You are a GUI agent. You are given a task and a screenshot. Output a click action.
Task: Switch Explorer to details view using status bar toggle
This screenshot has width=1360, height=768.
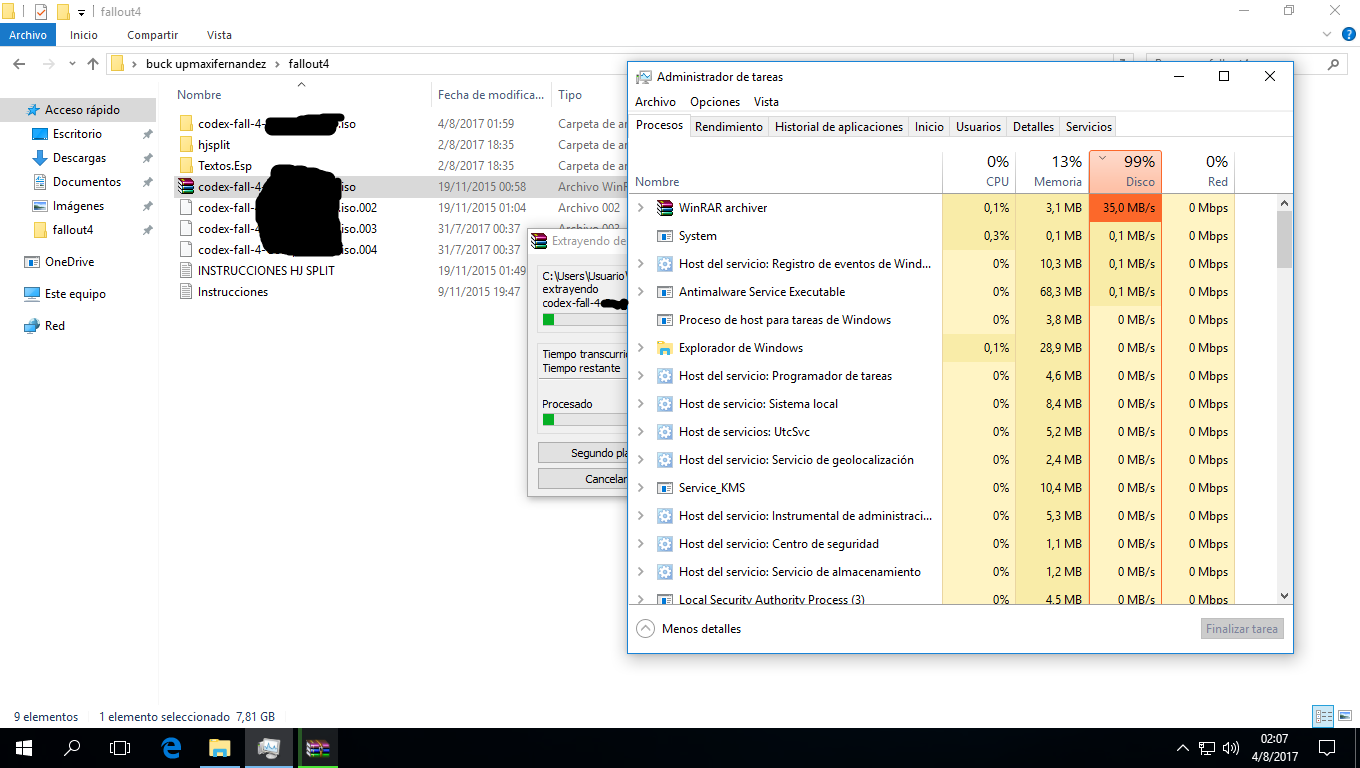coord(1323,716)
